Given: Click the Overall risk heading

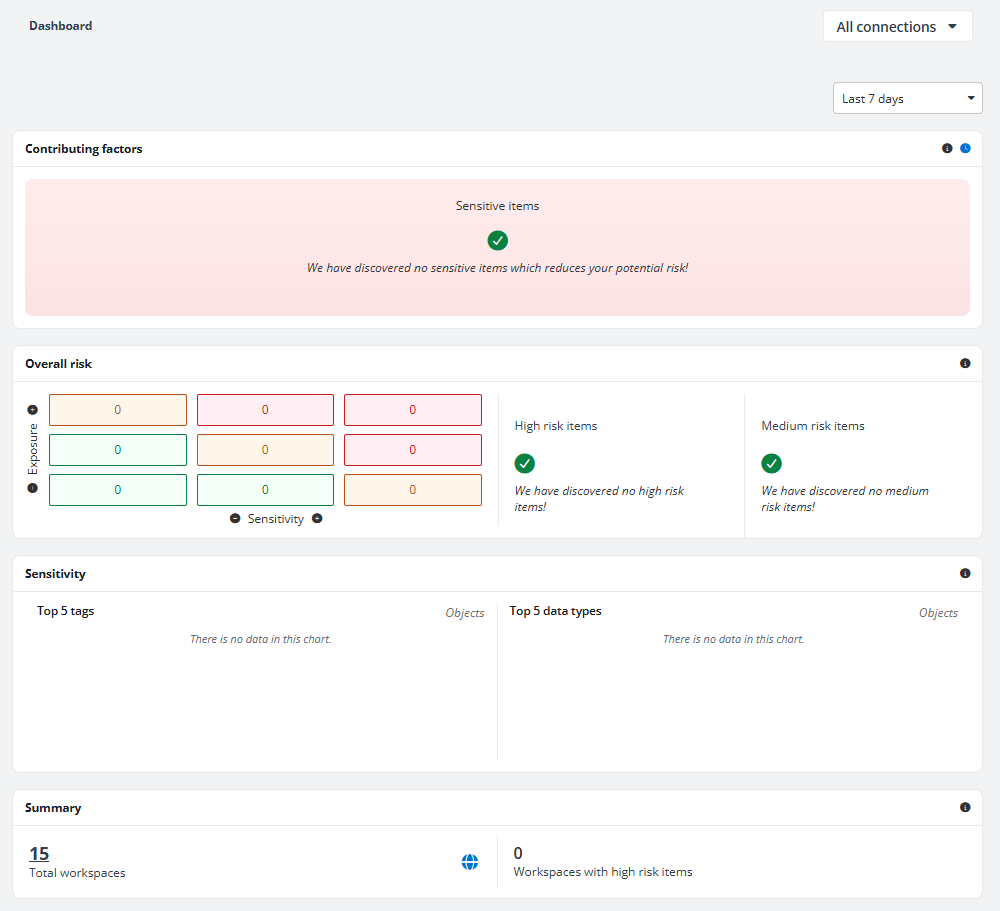Looking at the screenshot, I should [x=59, y=364].
